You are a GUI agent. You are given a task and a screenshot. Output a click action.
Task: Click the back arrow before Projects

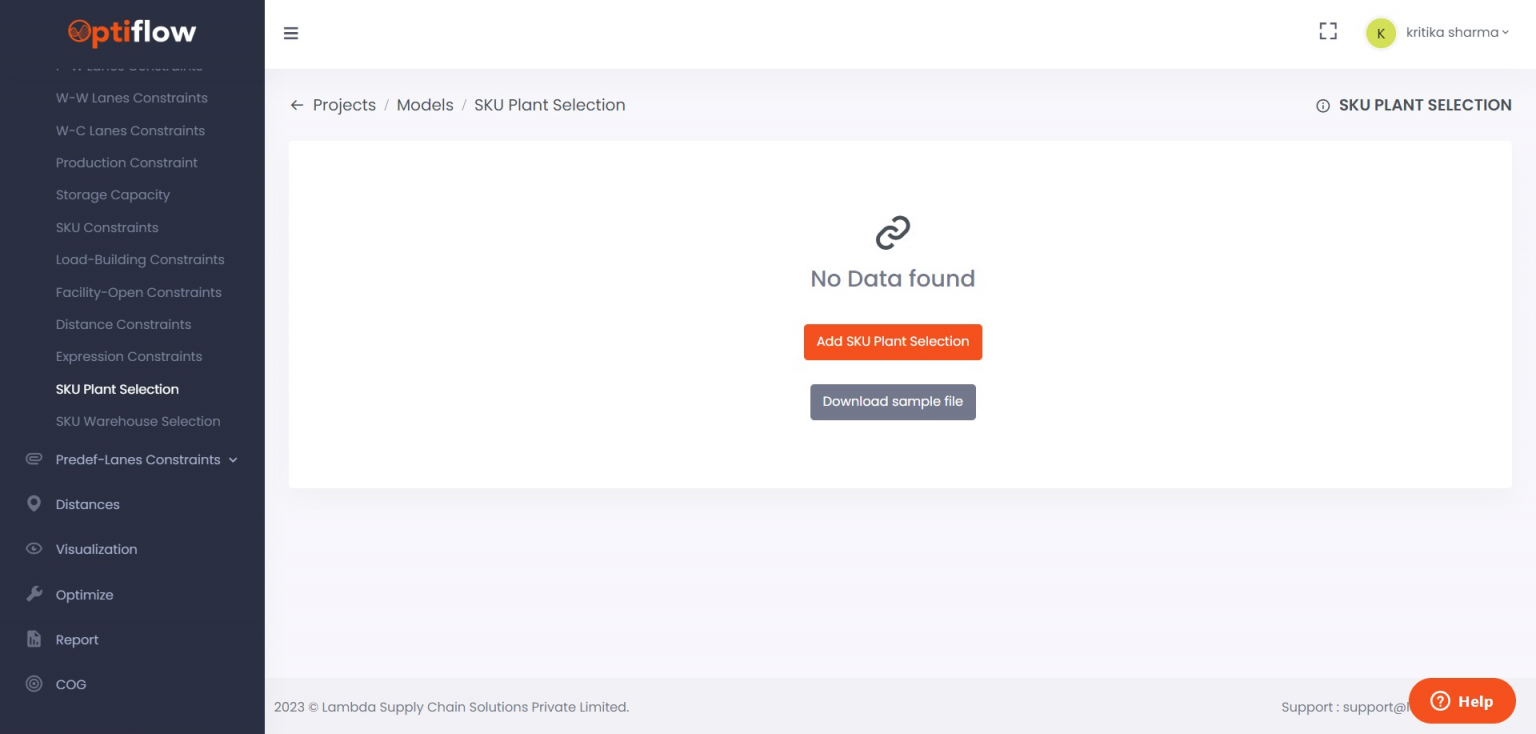coord(296,105)
